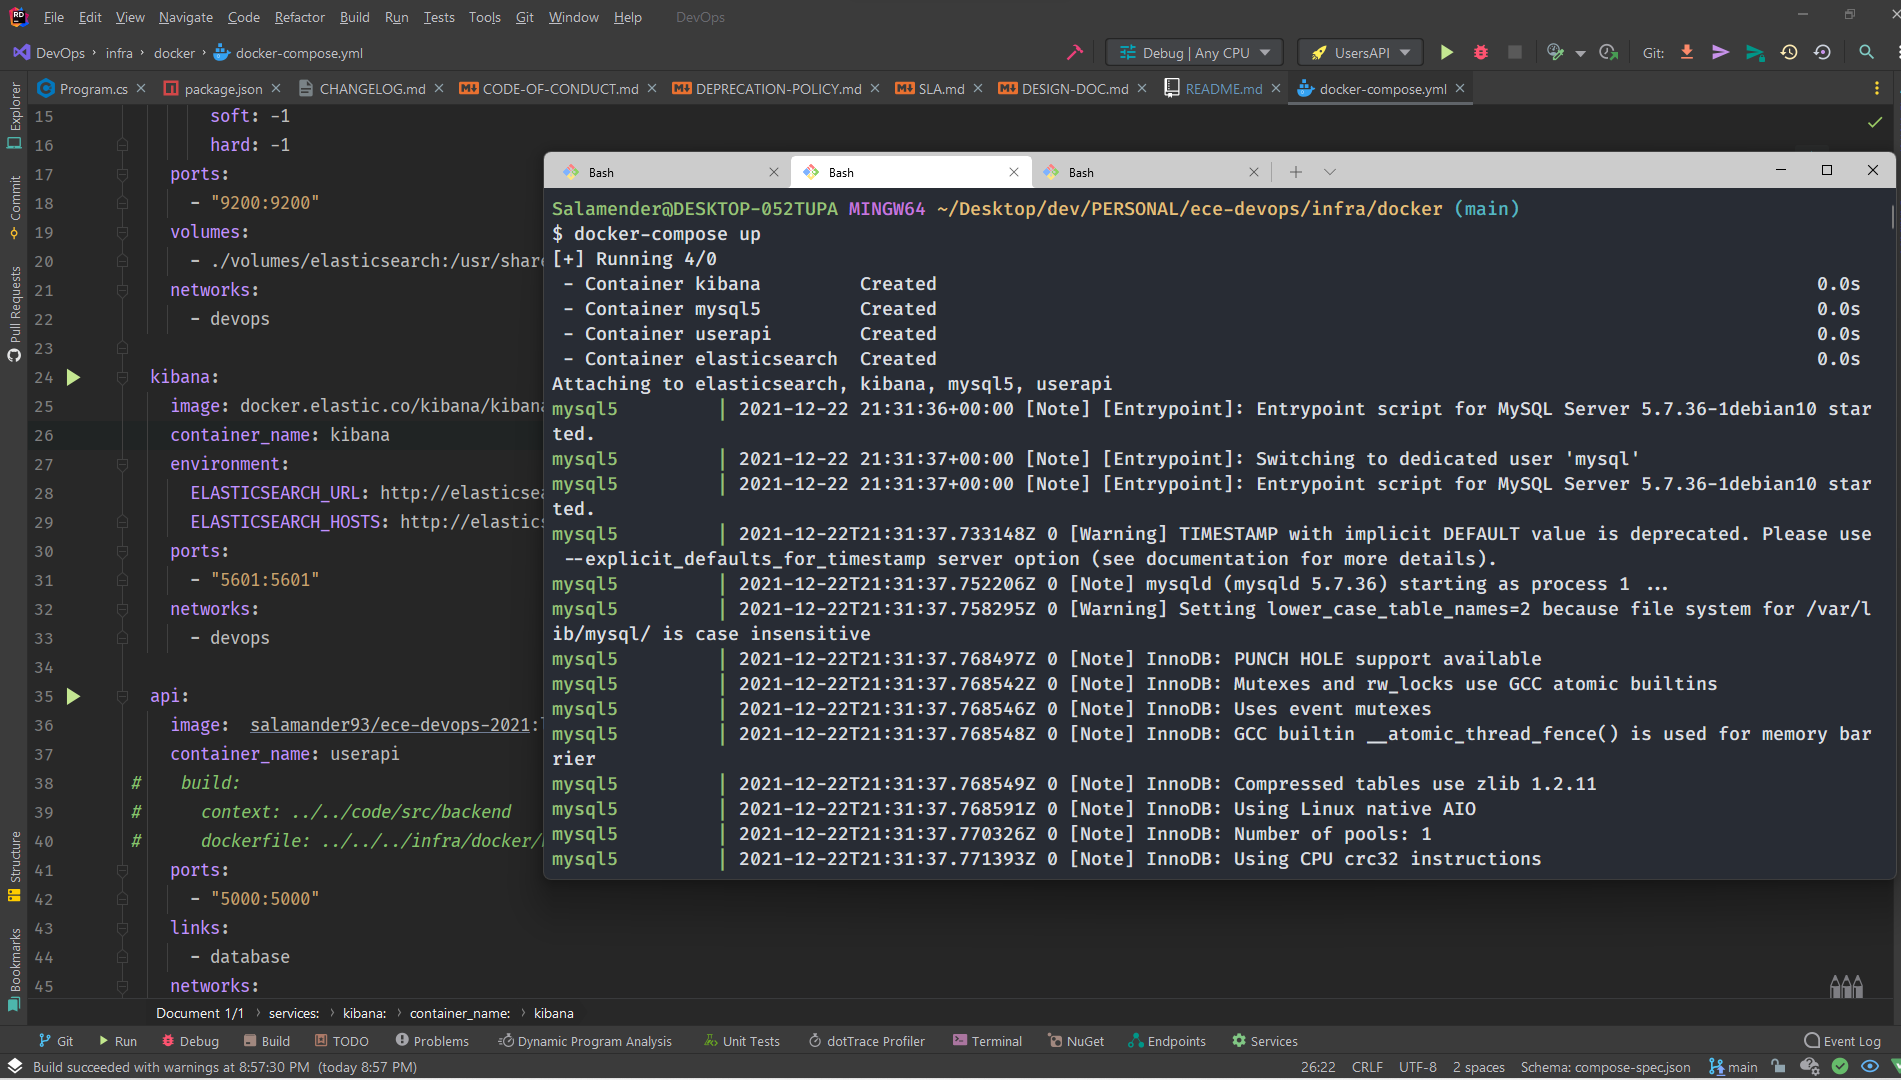Click green checkmark status bar indicator
Viewport: 1901px width, 1080px height.
pyautogui.click(x=1840, y=1067)
